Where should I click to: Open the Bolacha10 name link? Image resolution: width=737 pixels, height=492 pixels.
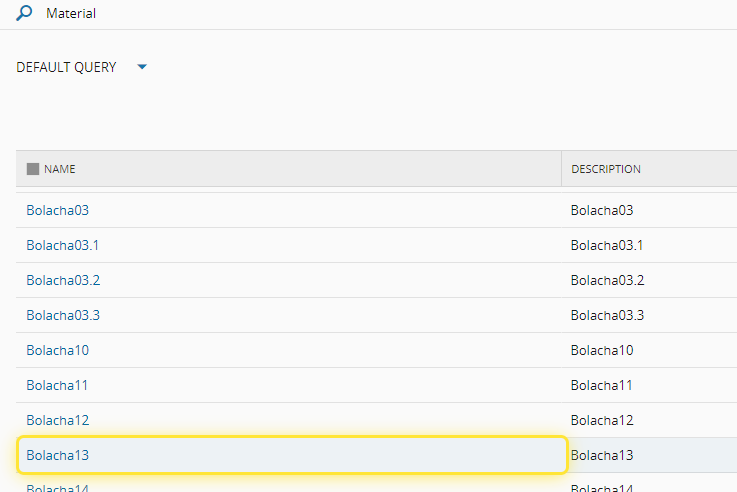[x=58, y=350]
